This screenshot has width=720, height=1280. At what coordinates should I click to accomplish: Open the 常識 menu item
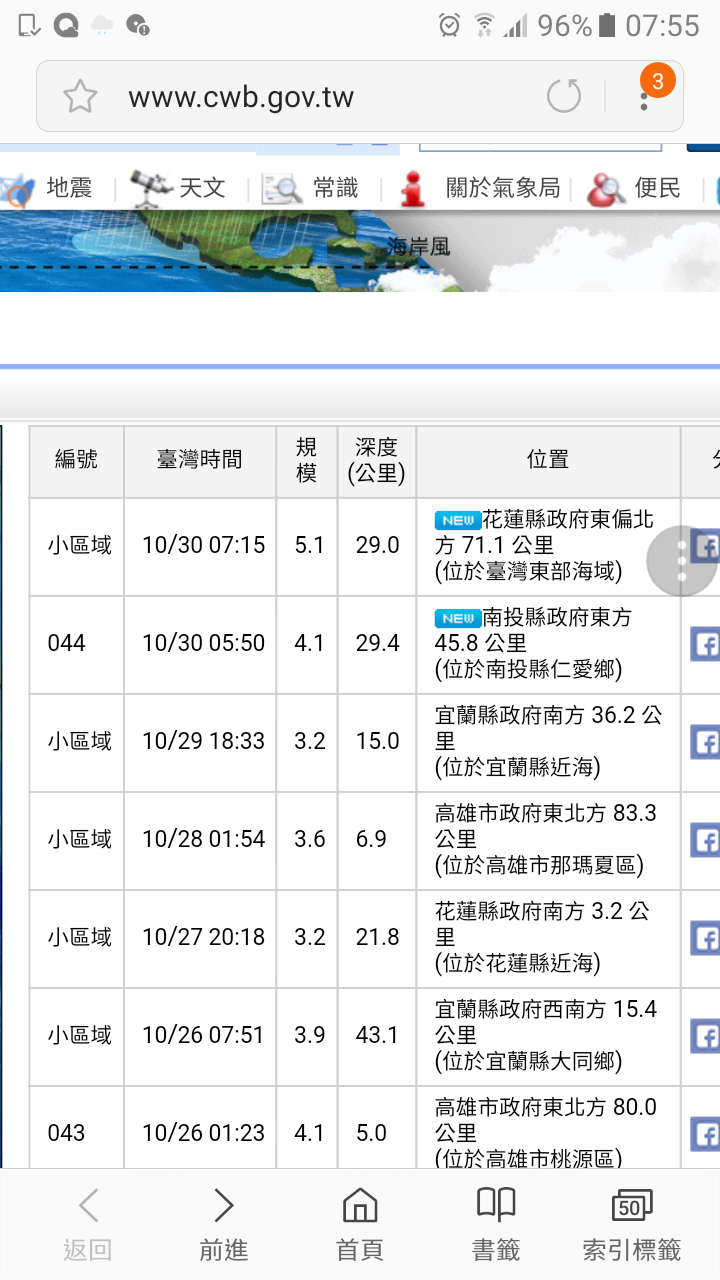335,187
